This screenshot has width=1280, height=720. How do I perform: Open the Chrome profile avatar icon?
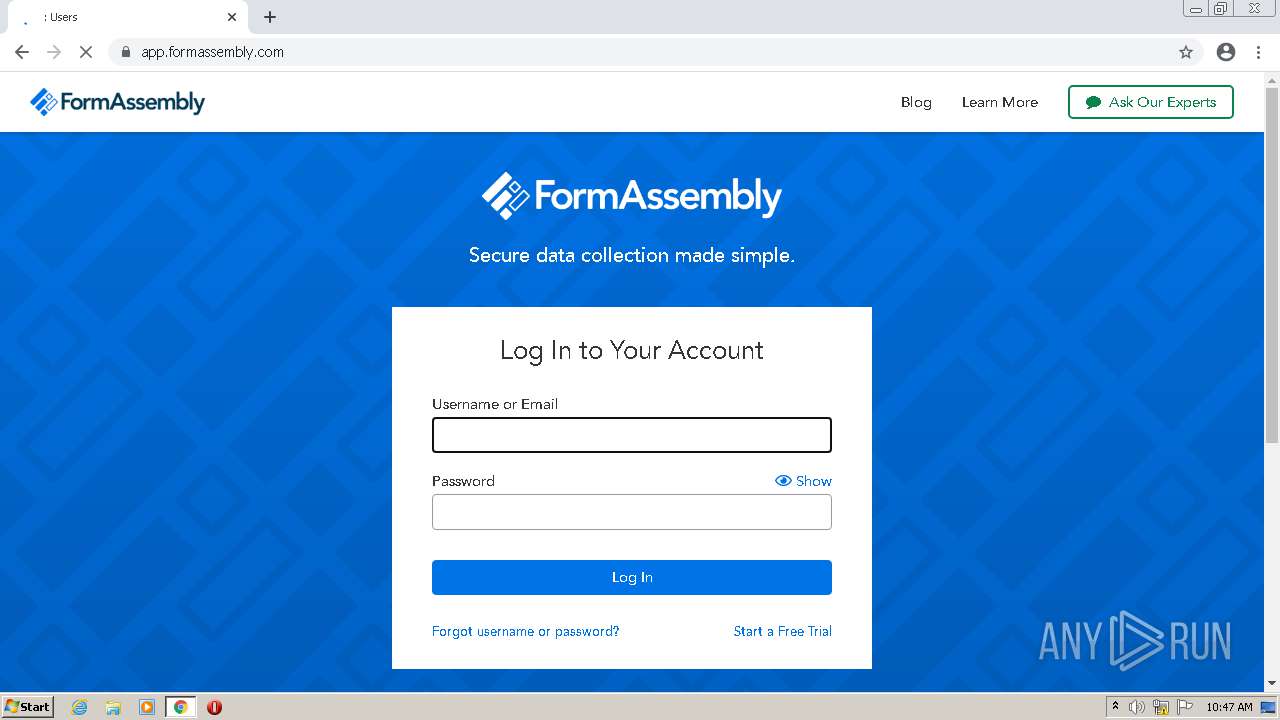tap(1226, 52)
